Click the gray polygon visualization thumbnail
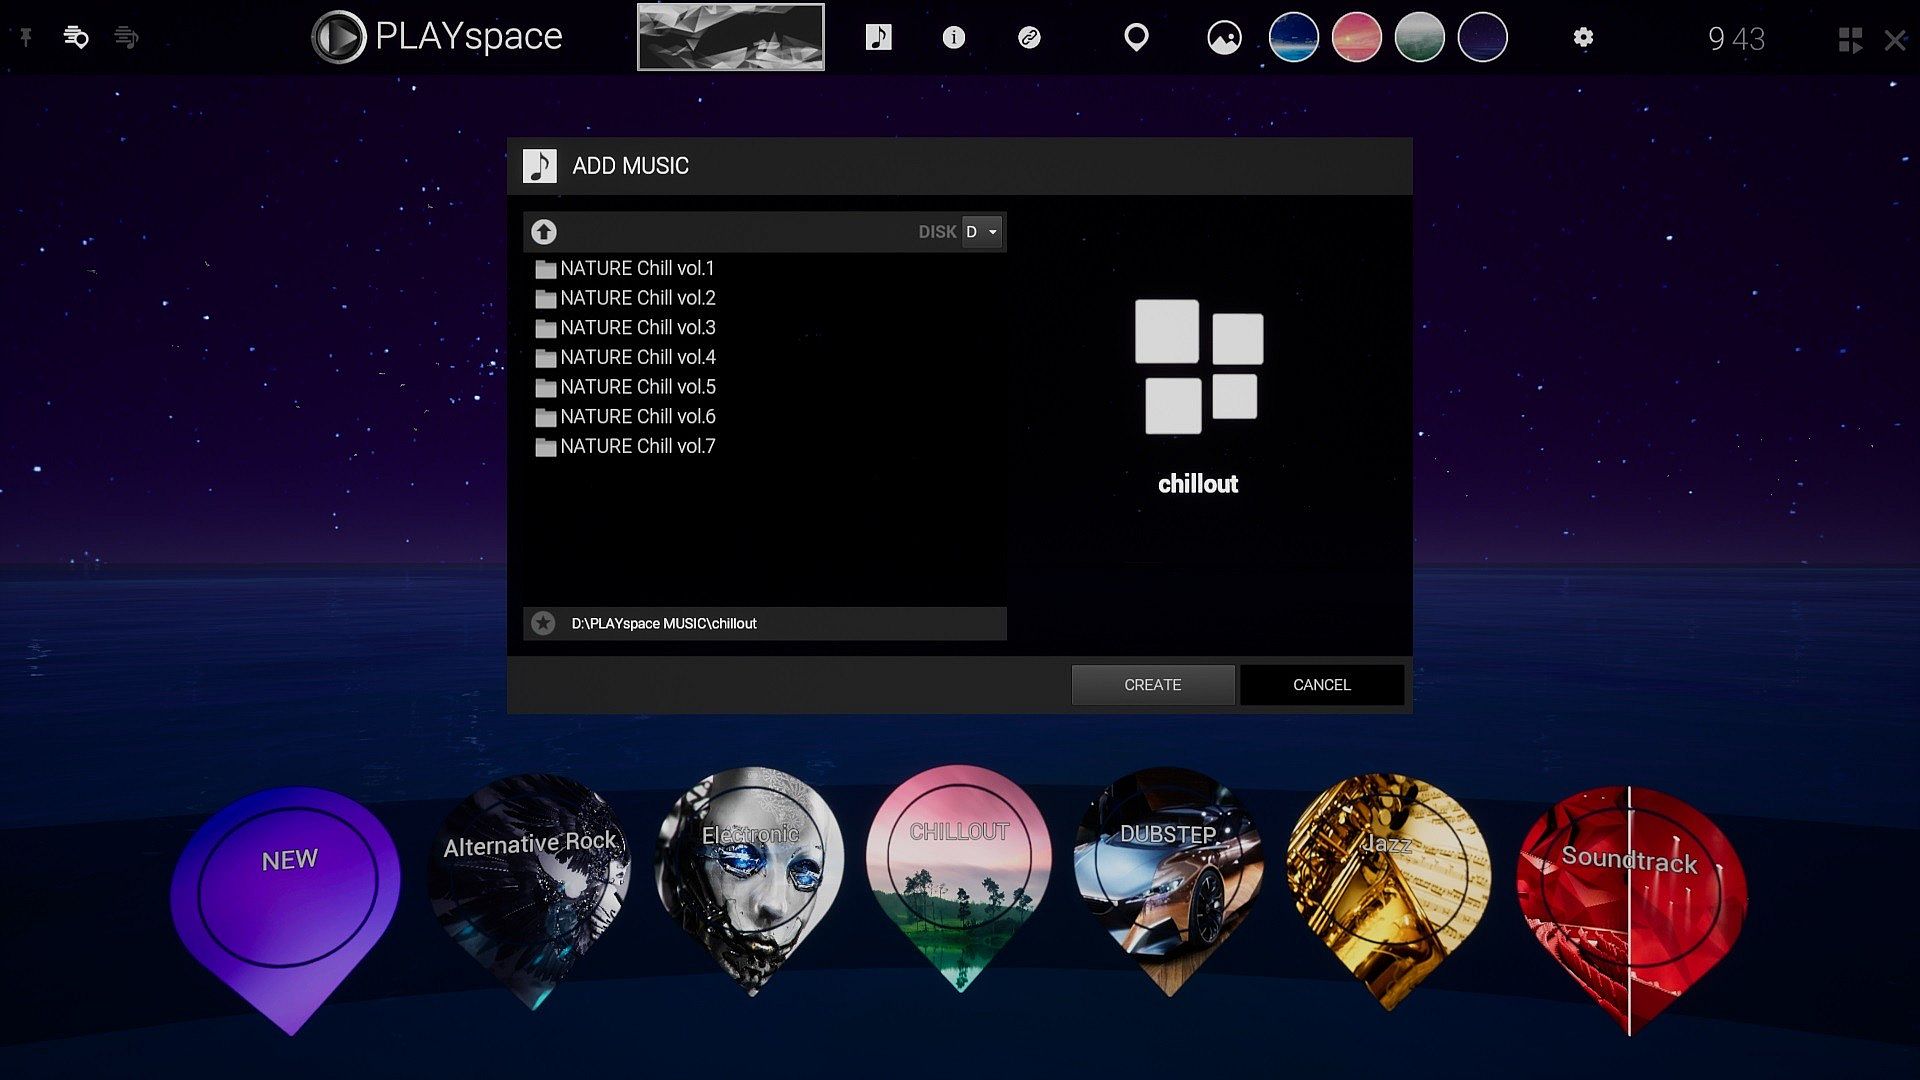Screen dimensions: 1920x1080 pyautogui.click(x=730, y=38)
